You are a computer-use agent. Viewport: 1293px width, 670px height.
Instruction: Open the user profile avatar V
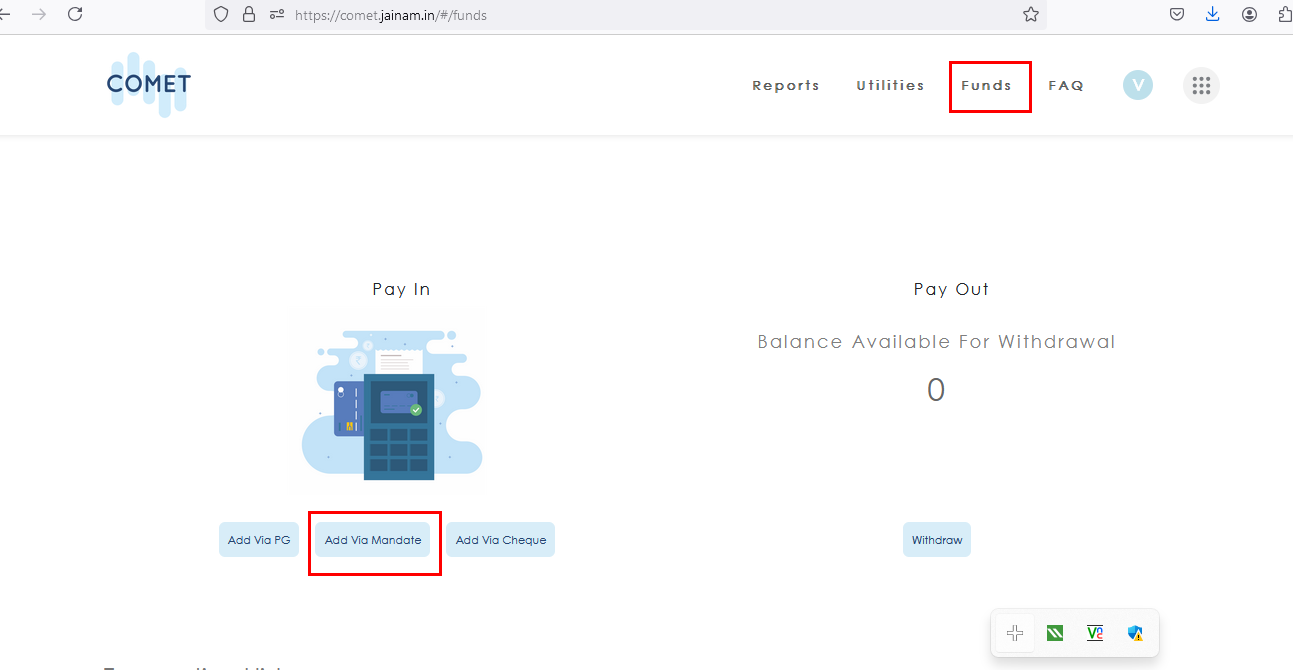tap(1137, 85)
